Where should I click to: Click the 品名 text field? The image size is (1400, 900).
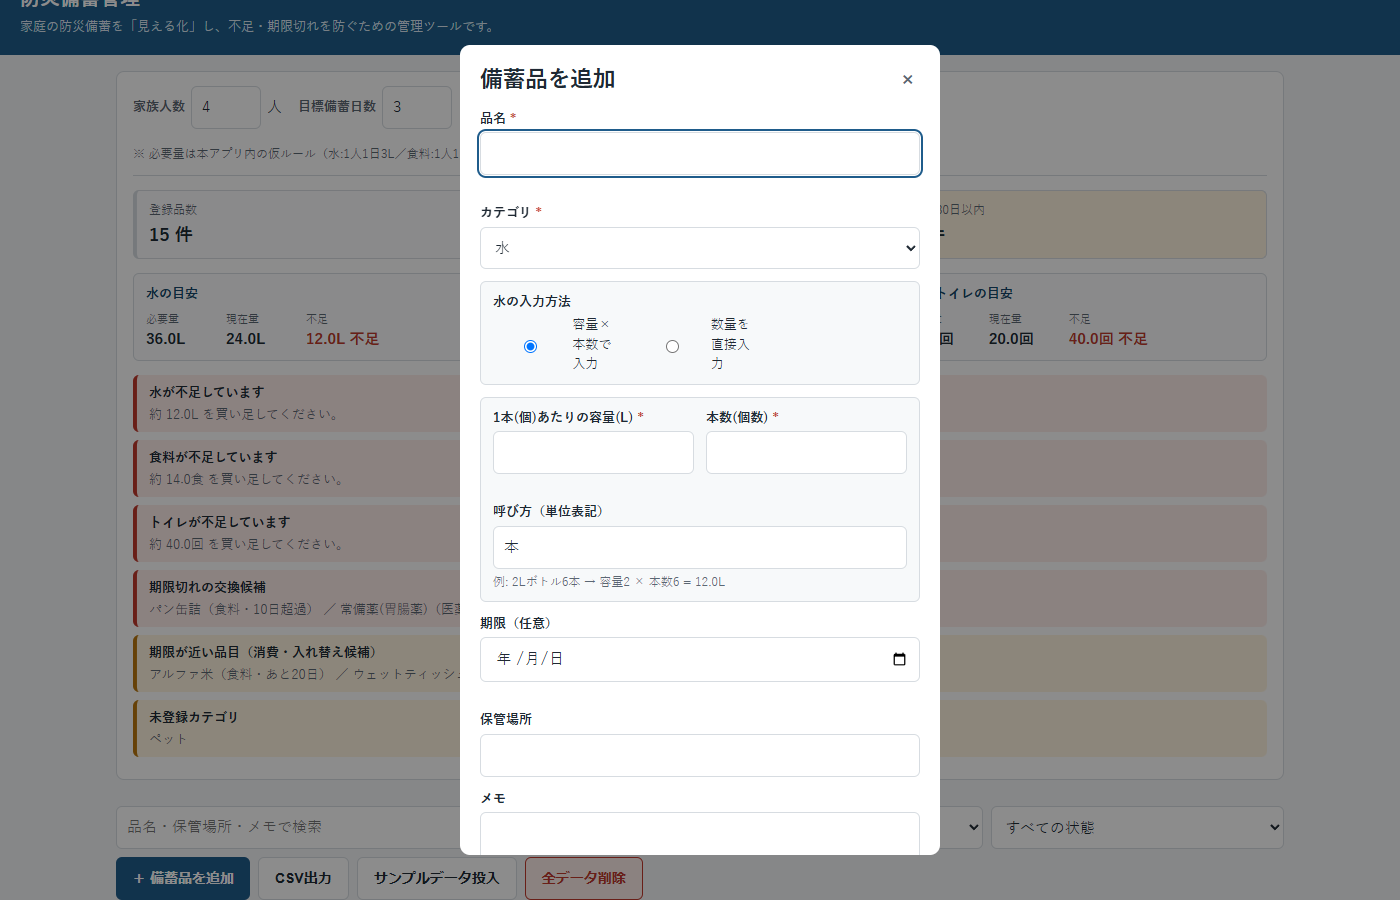[700, 154]
